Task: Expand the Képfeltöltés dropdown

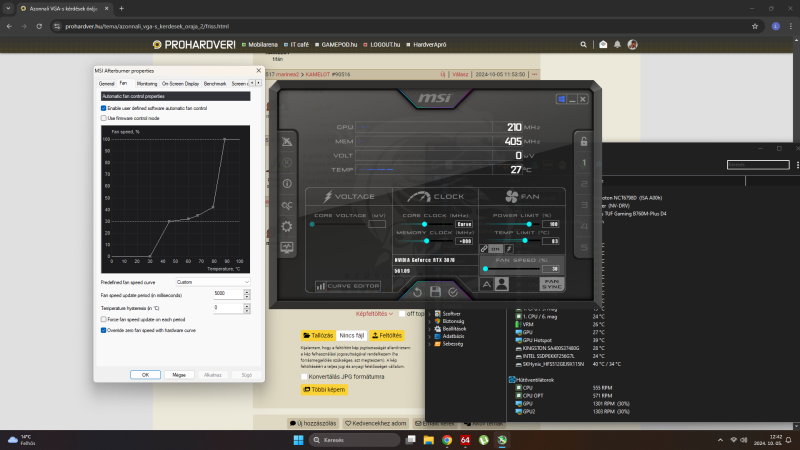Action: 374,314
